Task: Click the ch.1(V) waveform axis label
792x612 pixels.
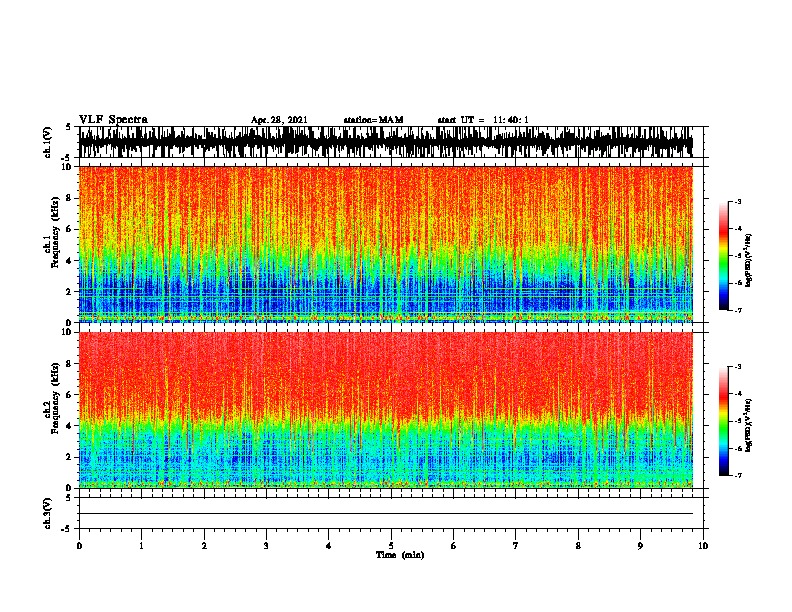Action: pyautogui.click(x=47, y=142)
